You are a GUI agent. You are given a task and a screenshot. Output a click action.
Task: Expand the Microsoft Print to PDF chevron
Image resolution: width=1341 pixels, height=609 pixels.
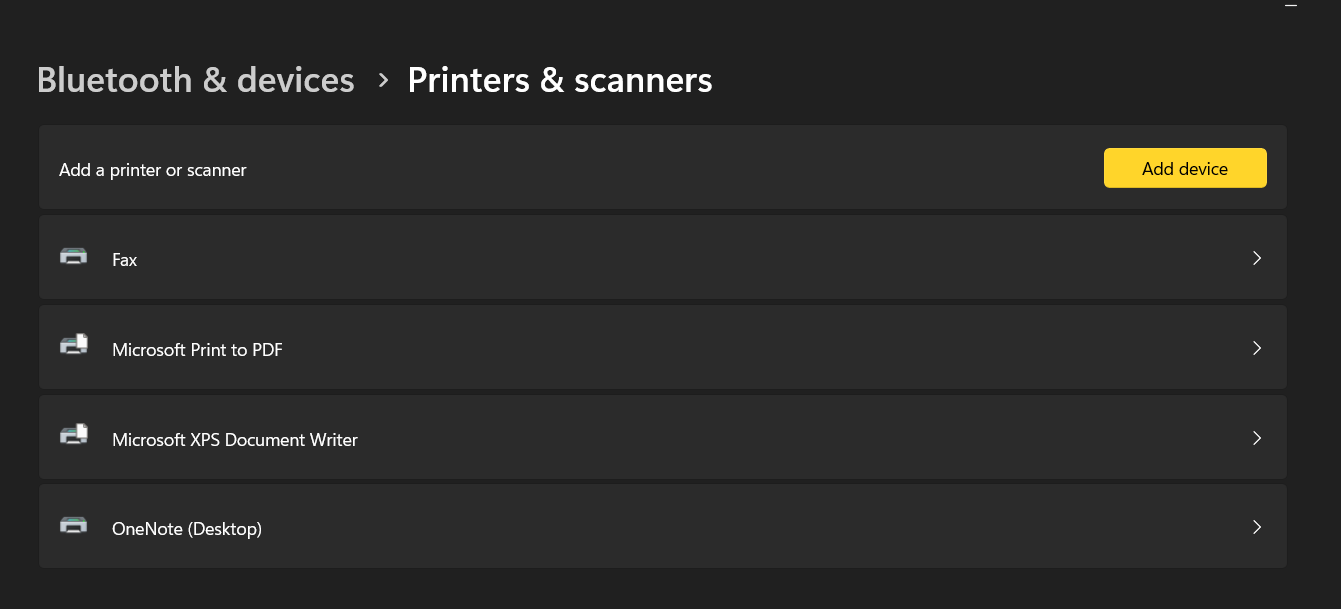click(x=1257, y=348)
